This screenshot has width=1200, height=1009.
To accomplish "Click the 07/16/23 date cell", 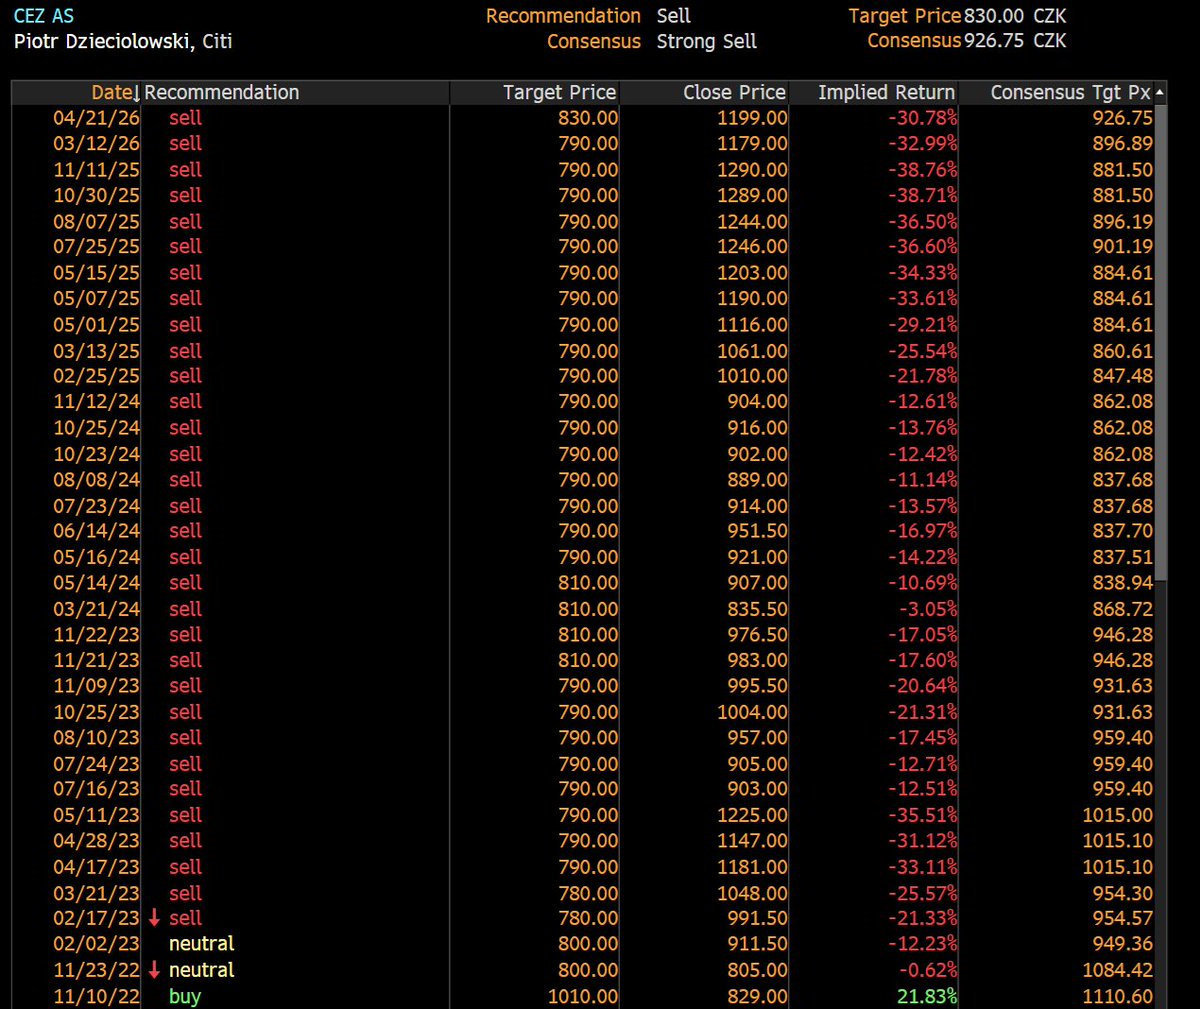I will pos(96,789).
